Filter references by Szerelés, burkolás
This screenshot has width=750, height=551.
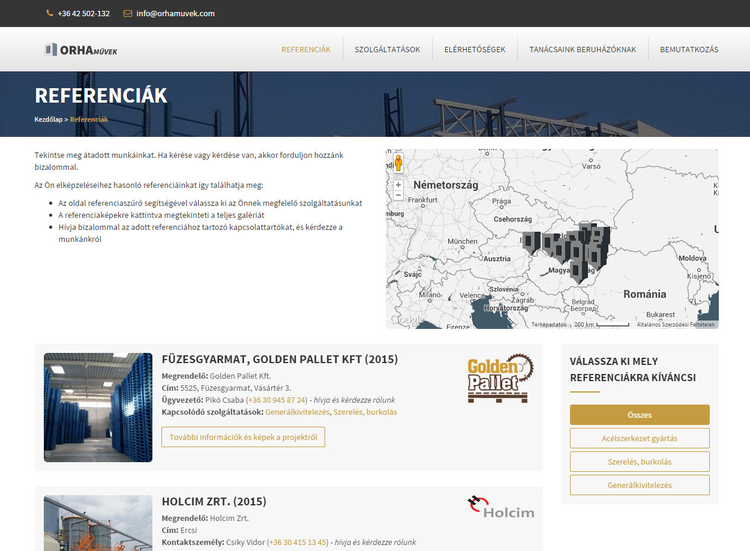[639, 462]
